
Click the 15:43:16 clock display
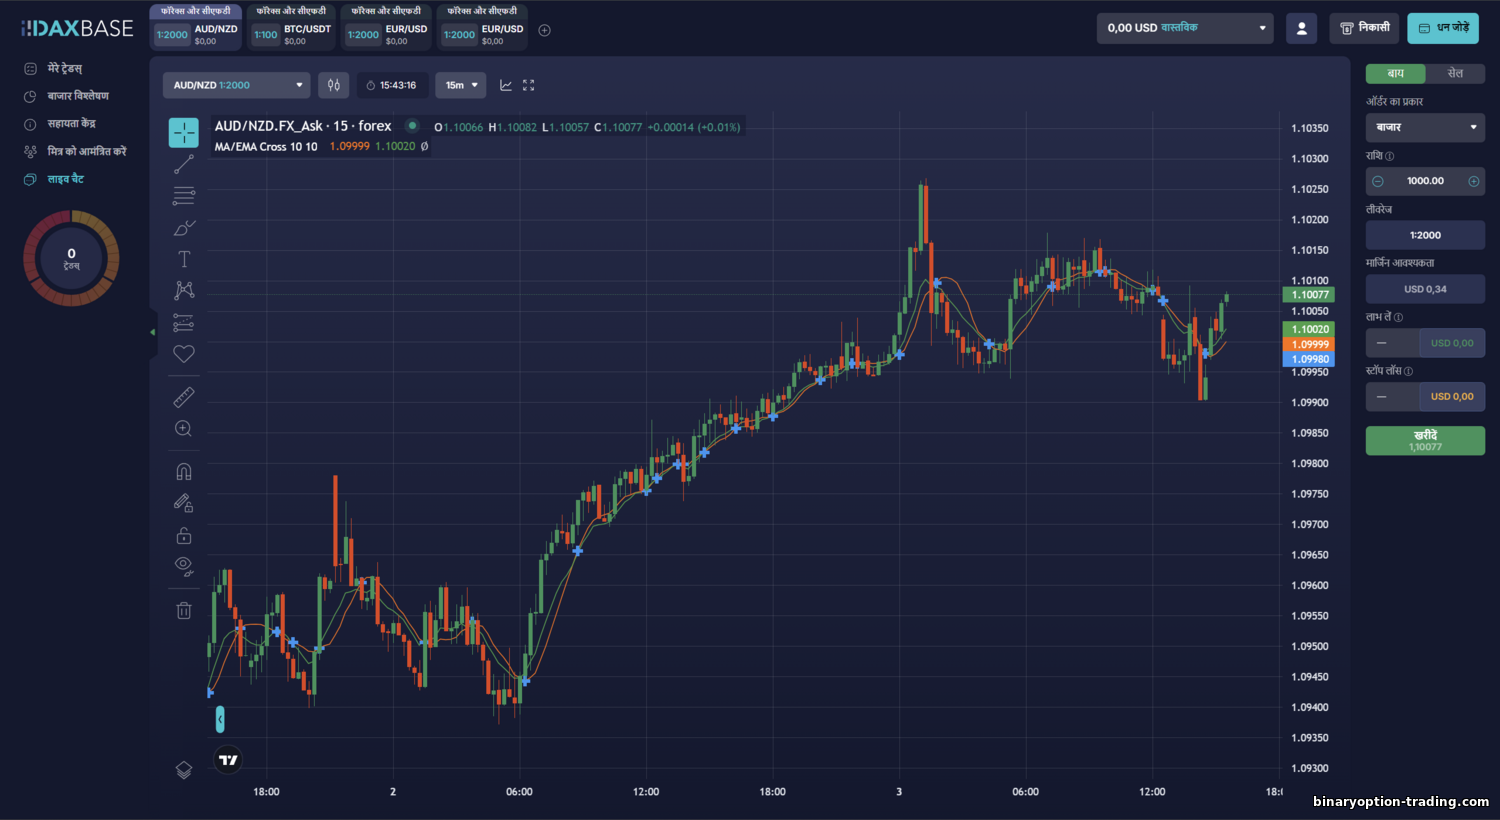tap(392, 85)
